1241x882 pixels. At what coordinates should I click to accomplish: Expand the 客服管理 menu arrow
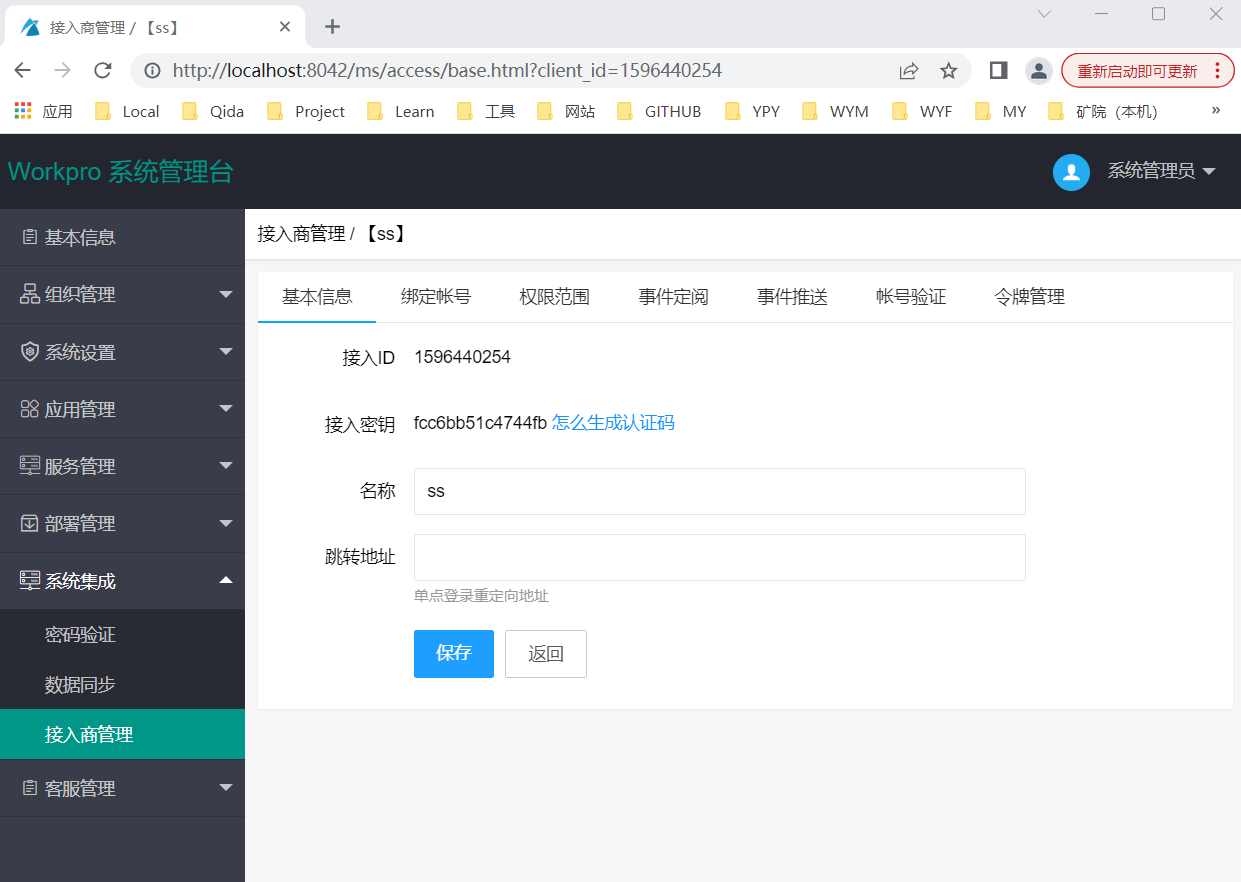[x=225, y=788]
